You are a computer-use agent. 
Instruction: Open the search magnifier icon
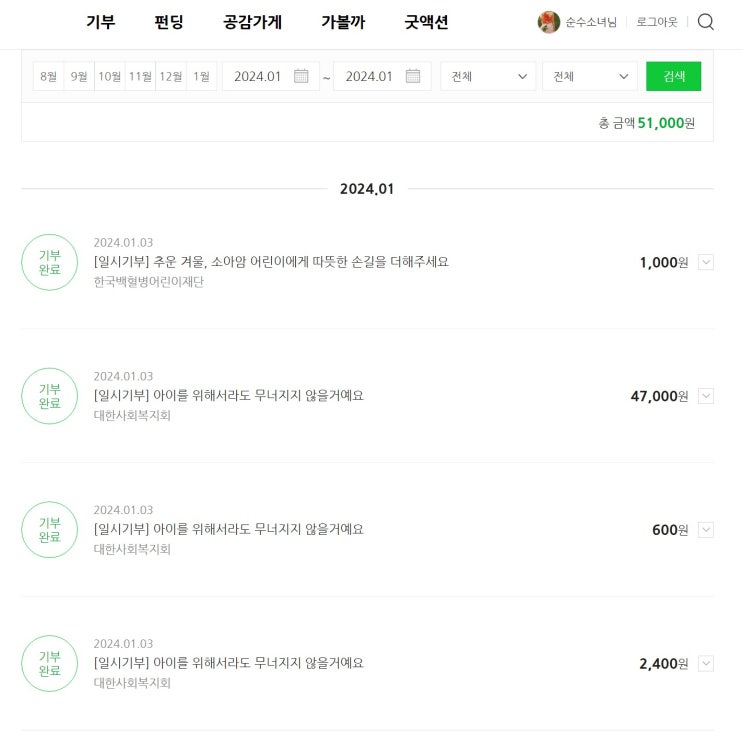point(706,22)
